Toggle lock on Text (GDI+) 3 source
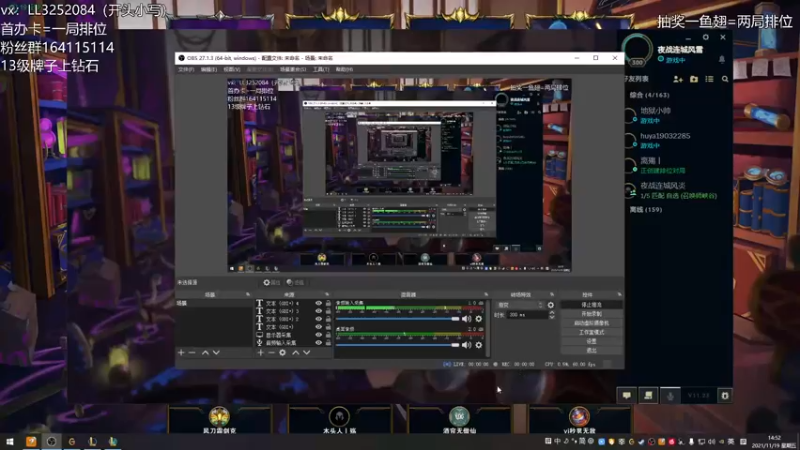 pyautogui.click(x=328, y=311)
